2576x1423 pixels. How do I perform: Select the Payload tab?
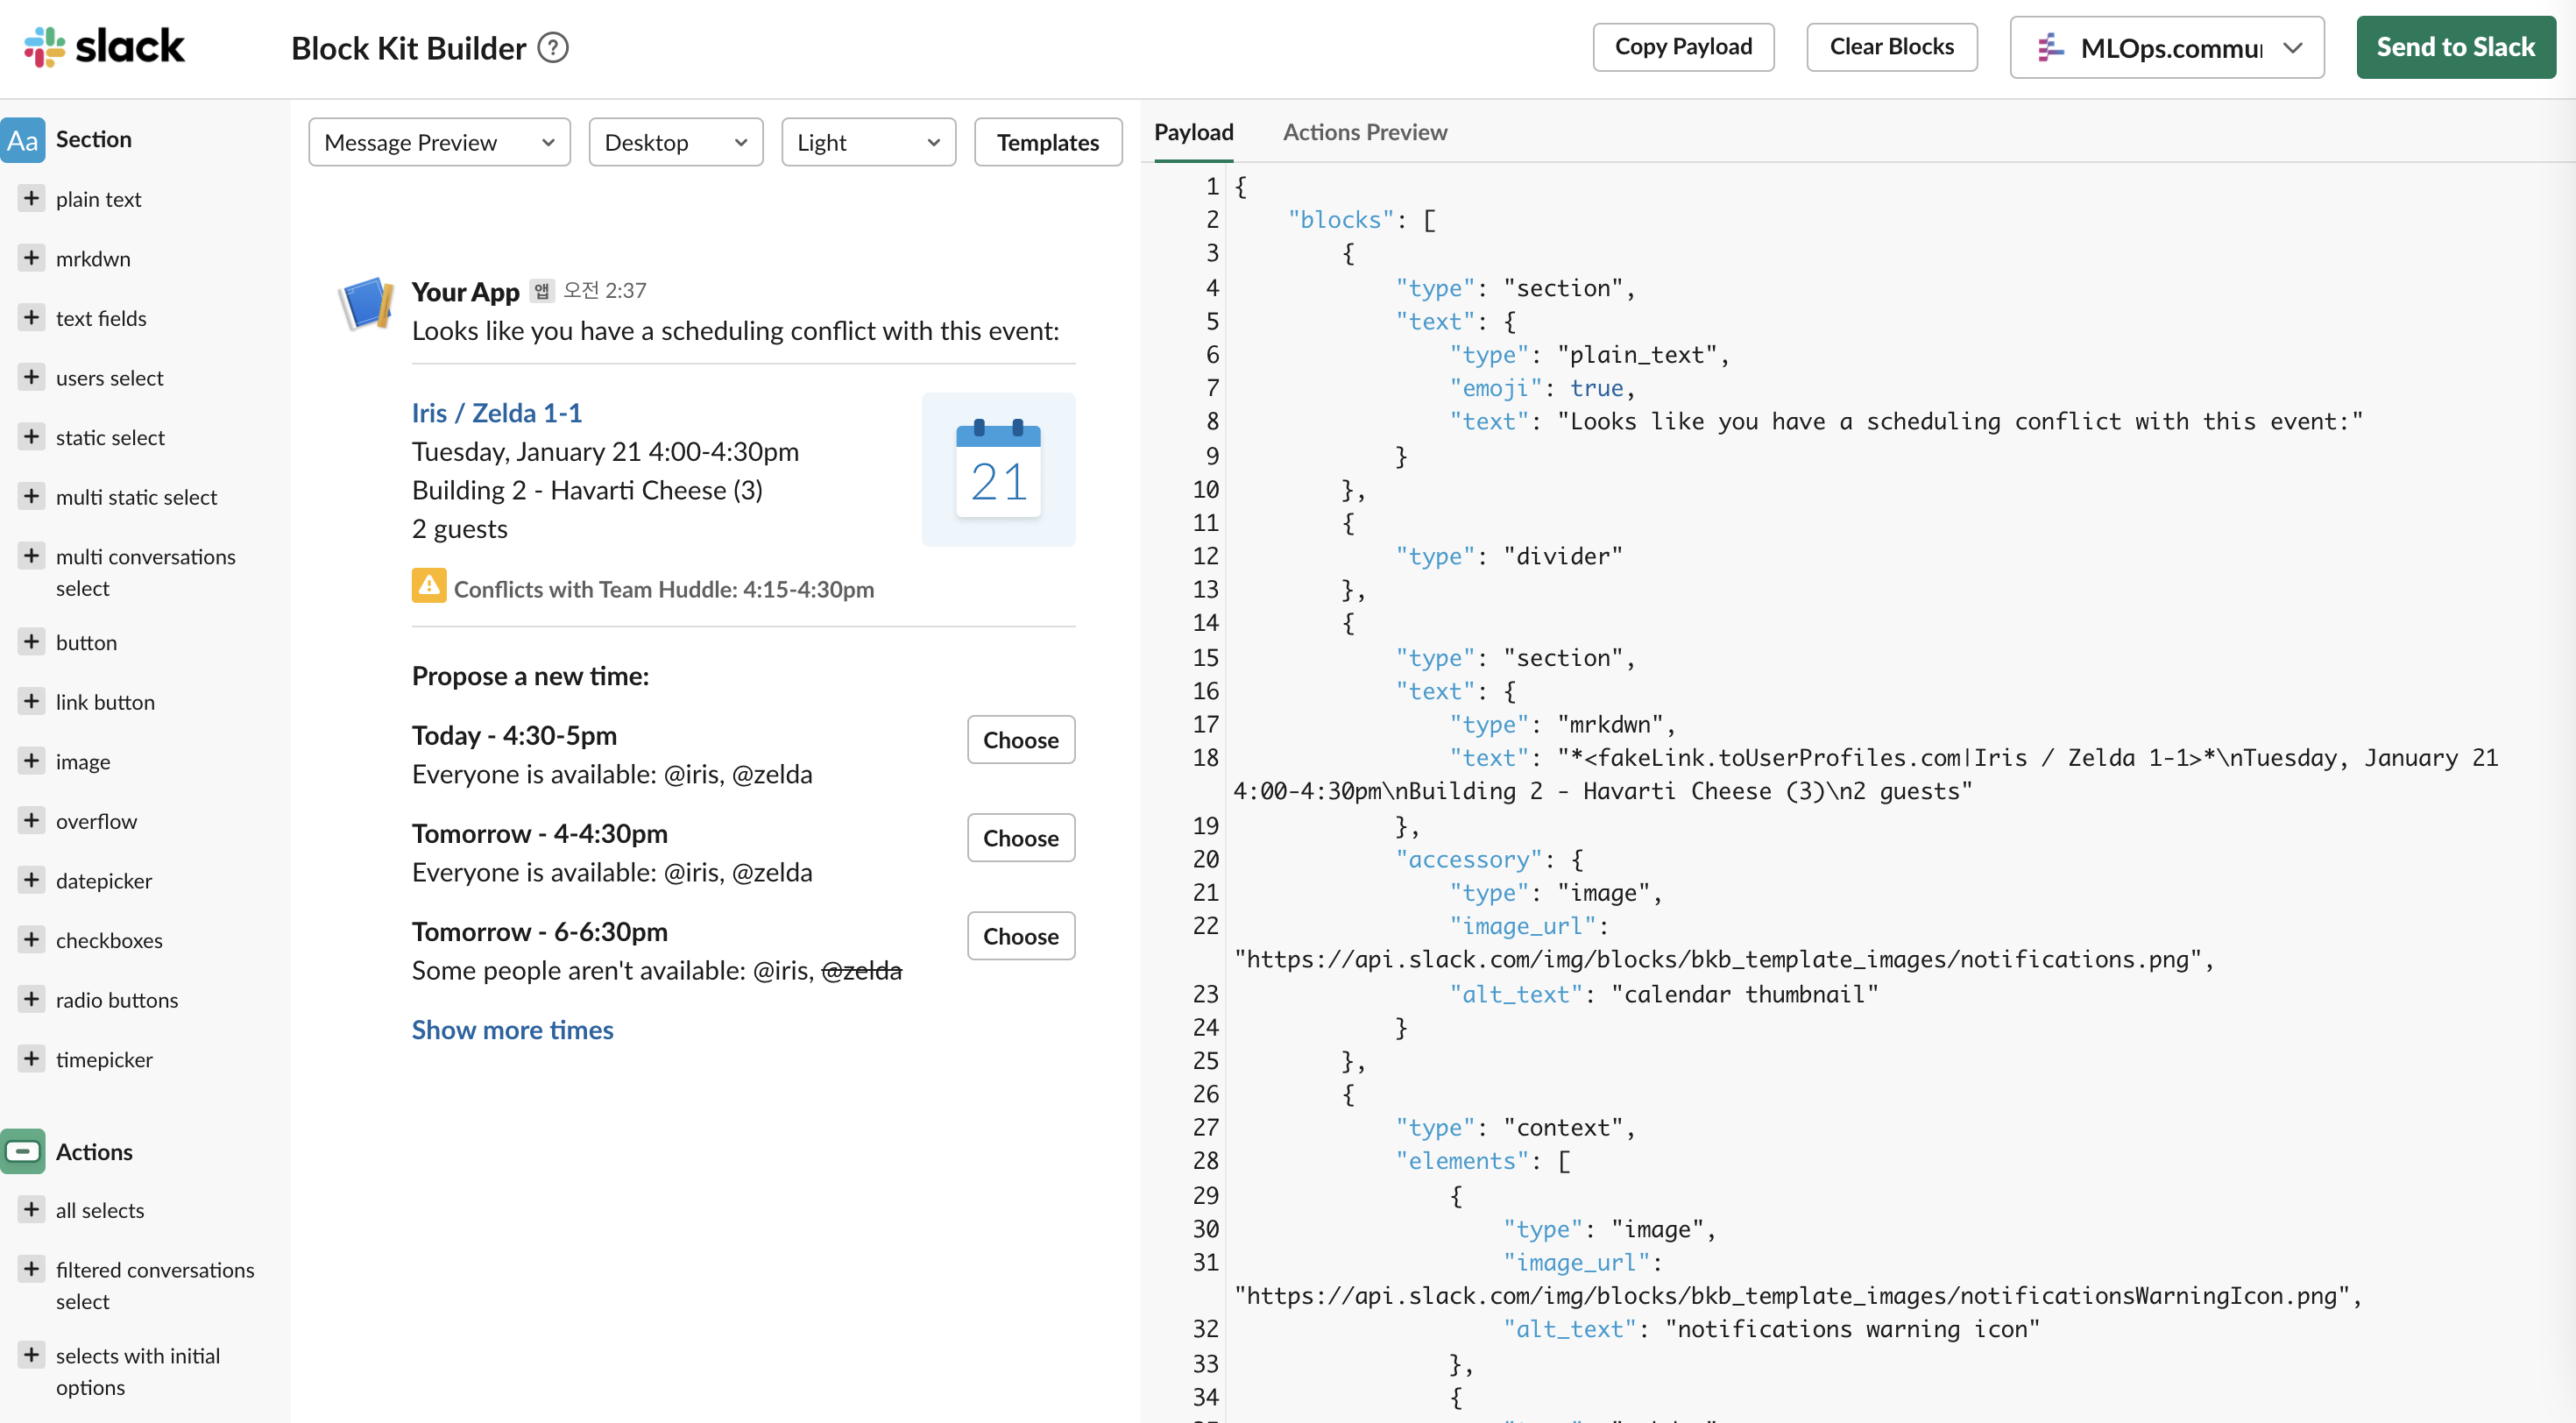pos(1193,132)
